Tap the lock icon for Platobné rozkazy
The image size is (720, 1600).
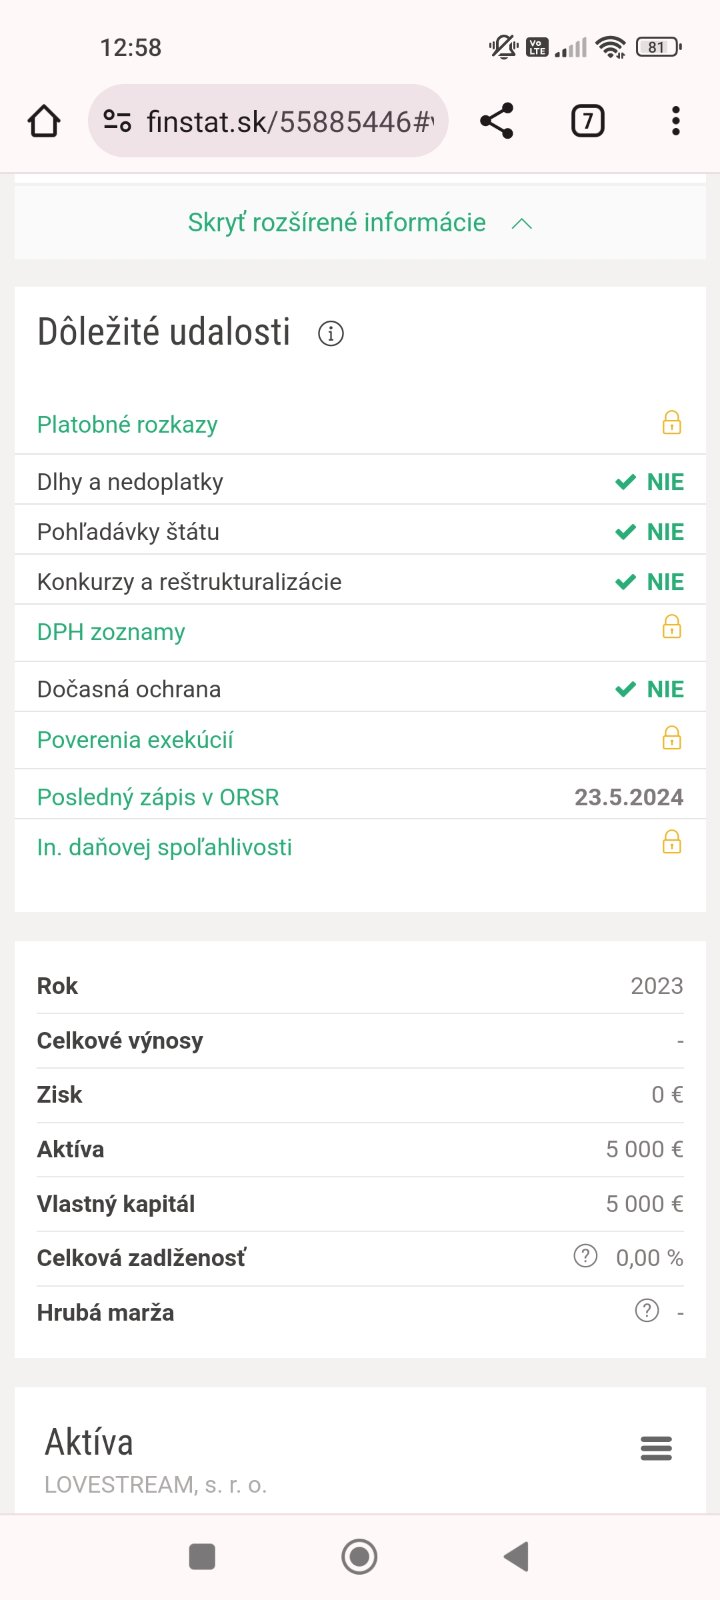(672, 423)
